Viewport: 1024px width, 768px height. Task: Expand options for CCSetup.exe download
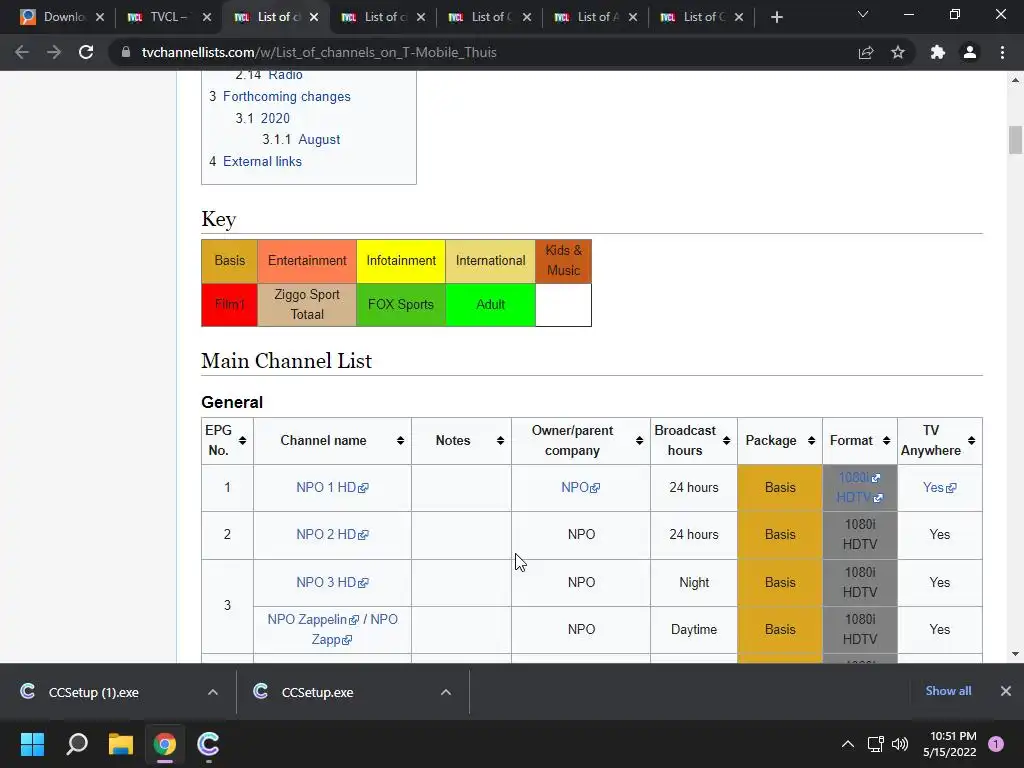click(446, 692)
